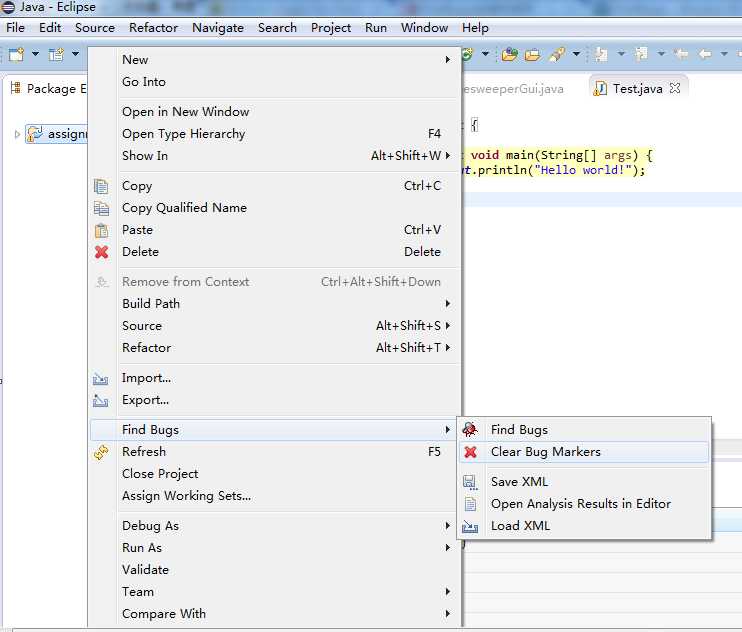Choose Close Project
Viewport: 742px width, 632px height.
click(160, 474)
